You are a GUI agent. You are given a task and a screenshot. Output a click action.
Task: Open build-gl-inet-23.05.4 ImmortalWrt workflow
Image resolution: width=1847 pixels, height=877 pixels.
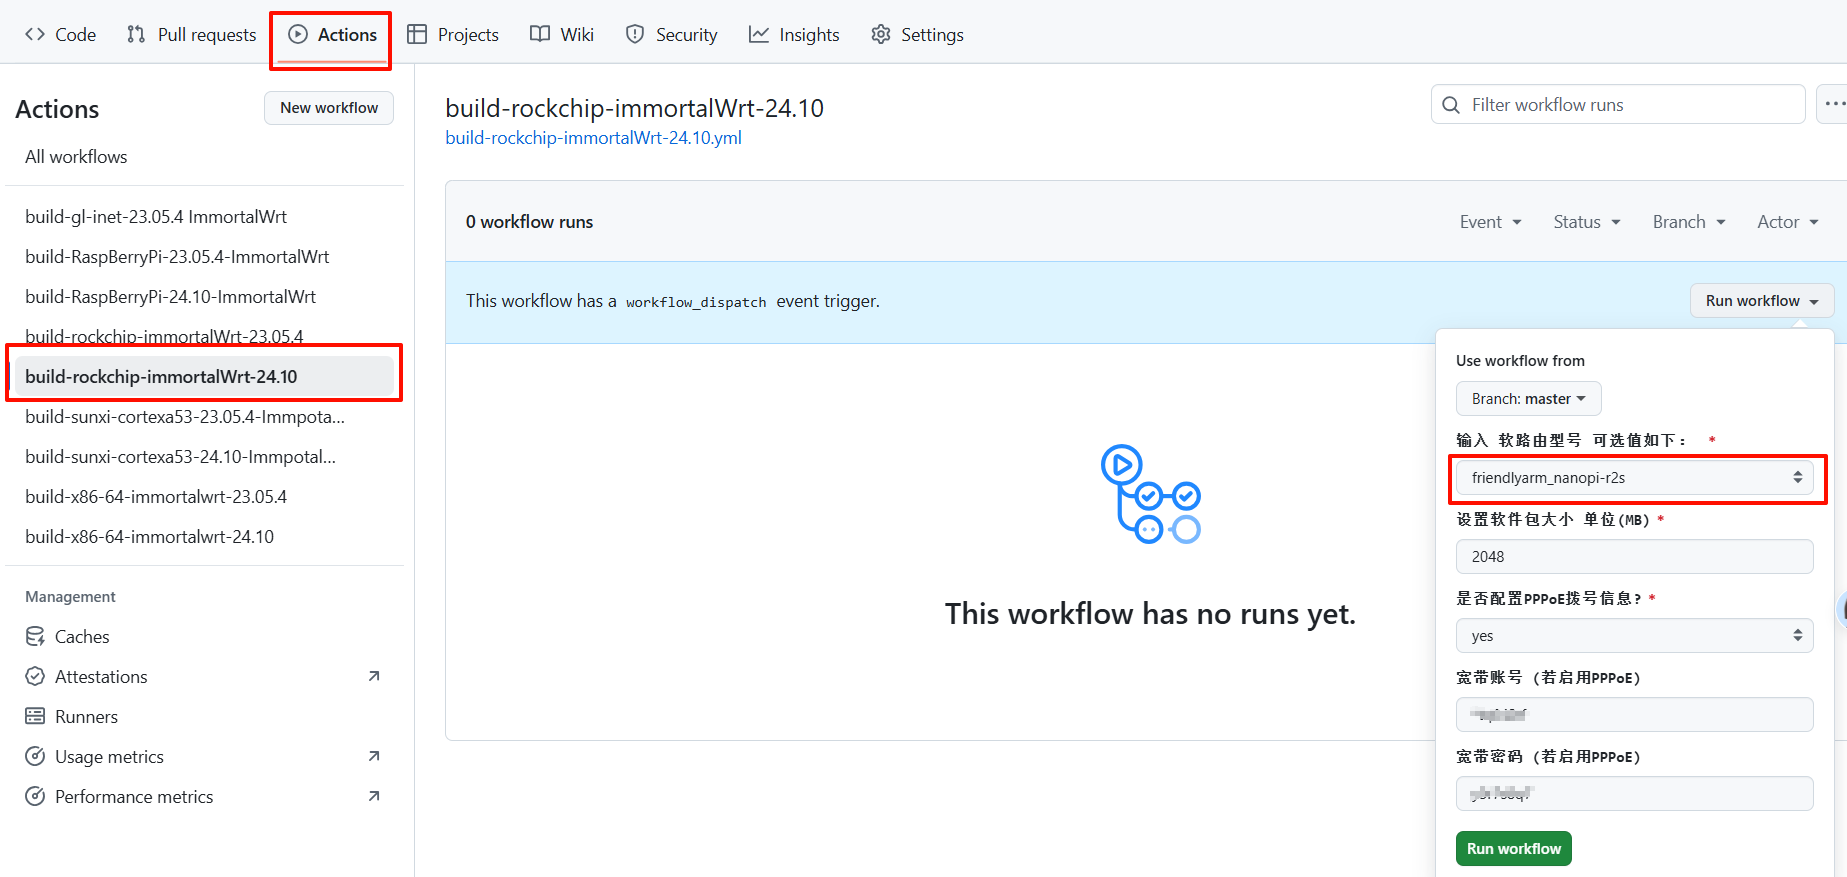(156, 217)
